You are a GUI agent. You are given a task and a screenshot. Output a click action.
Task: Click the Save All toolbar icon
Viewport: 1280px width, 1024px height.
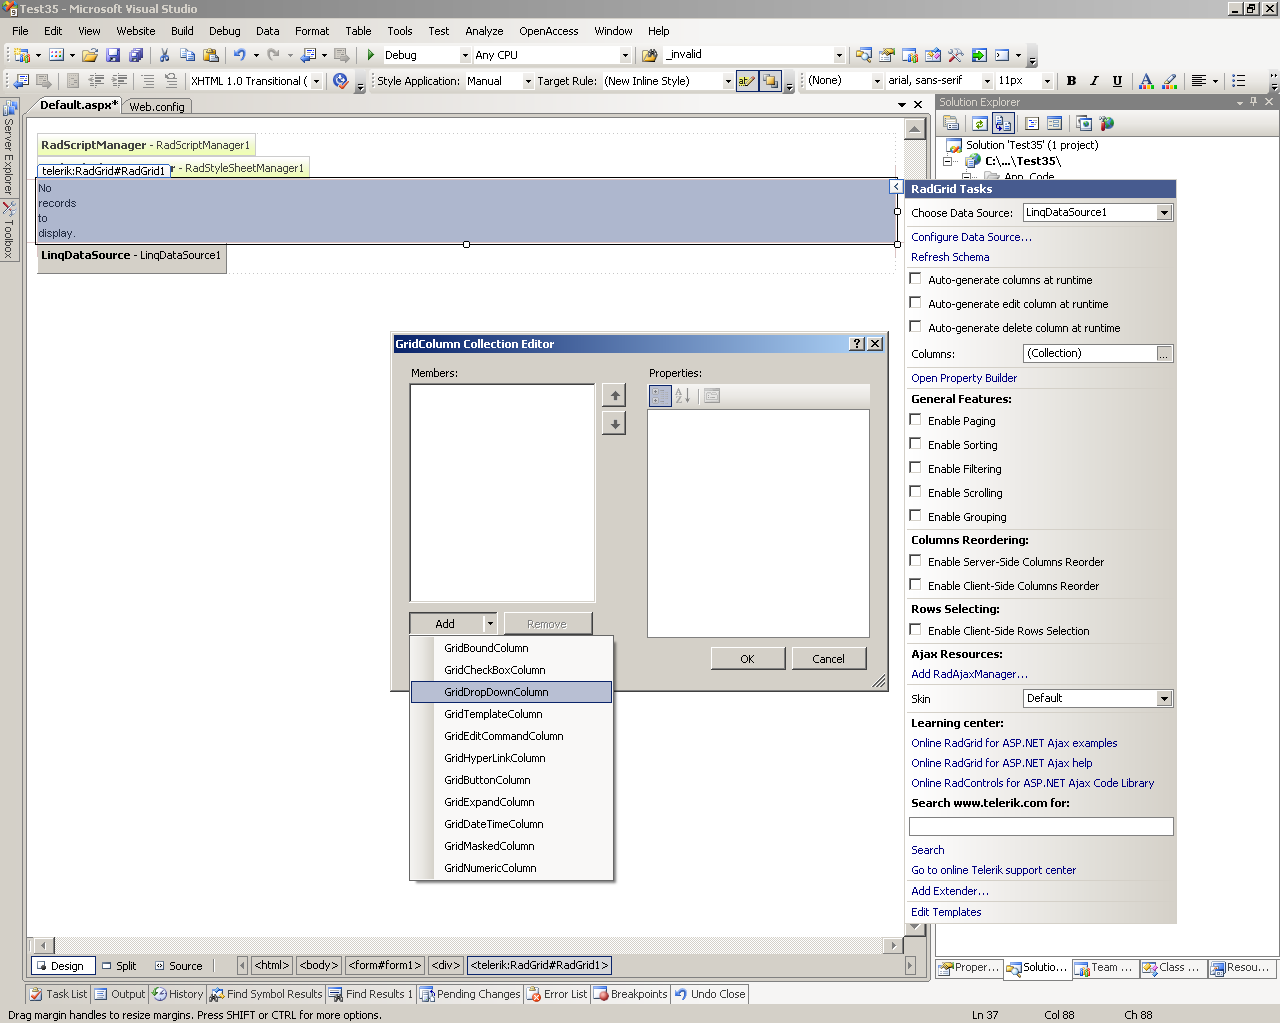point(136,55)
